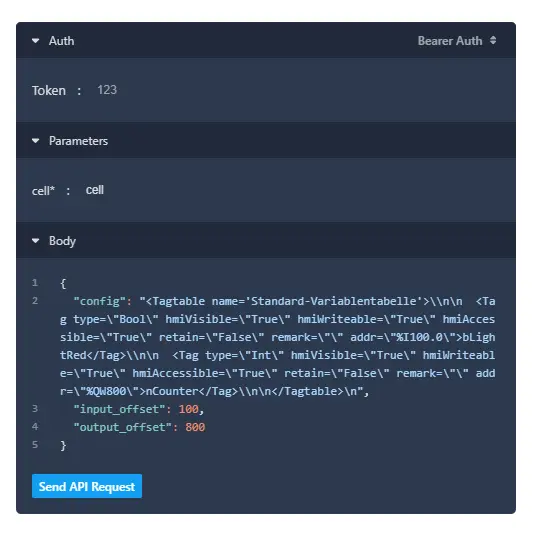Click line number 1 in body editor
The height and width of the screenshot is (537, 534).
pos(35,283)
